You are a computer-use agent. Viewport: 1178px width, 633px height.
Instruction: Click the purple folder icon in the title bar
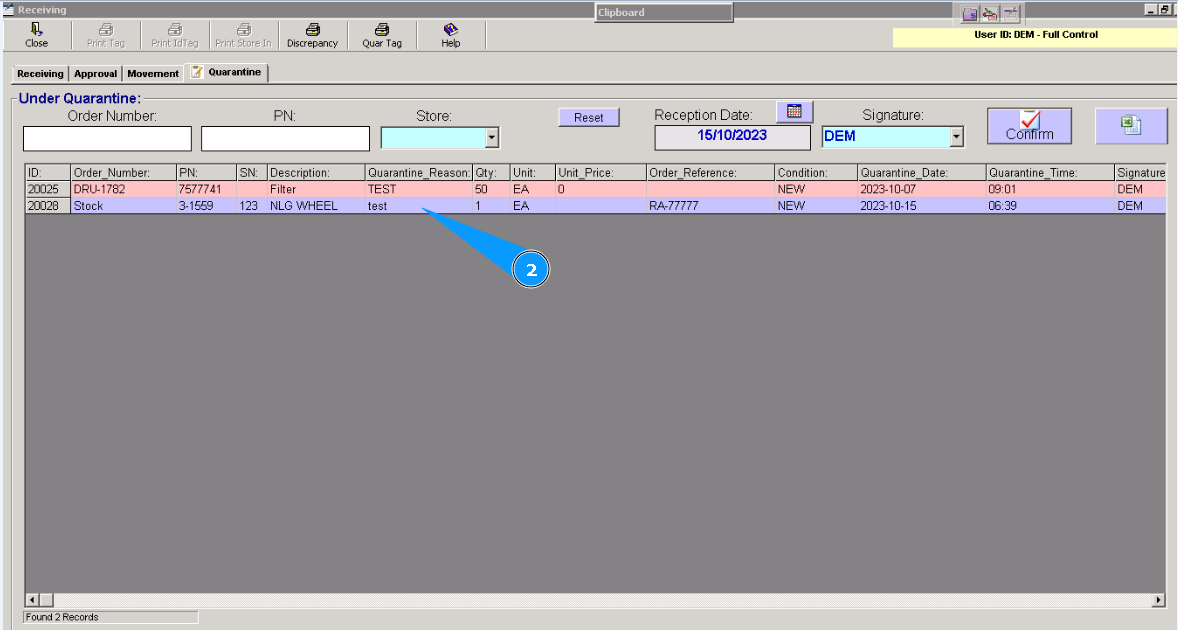point(969,12)
